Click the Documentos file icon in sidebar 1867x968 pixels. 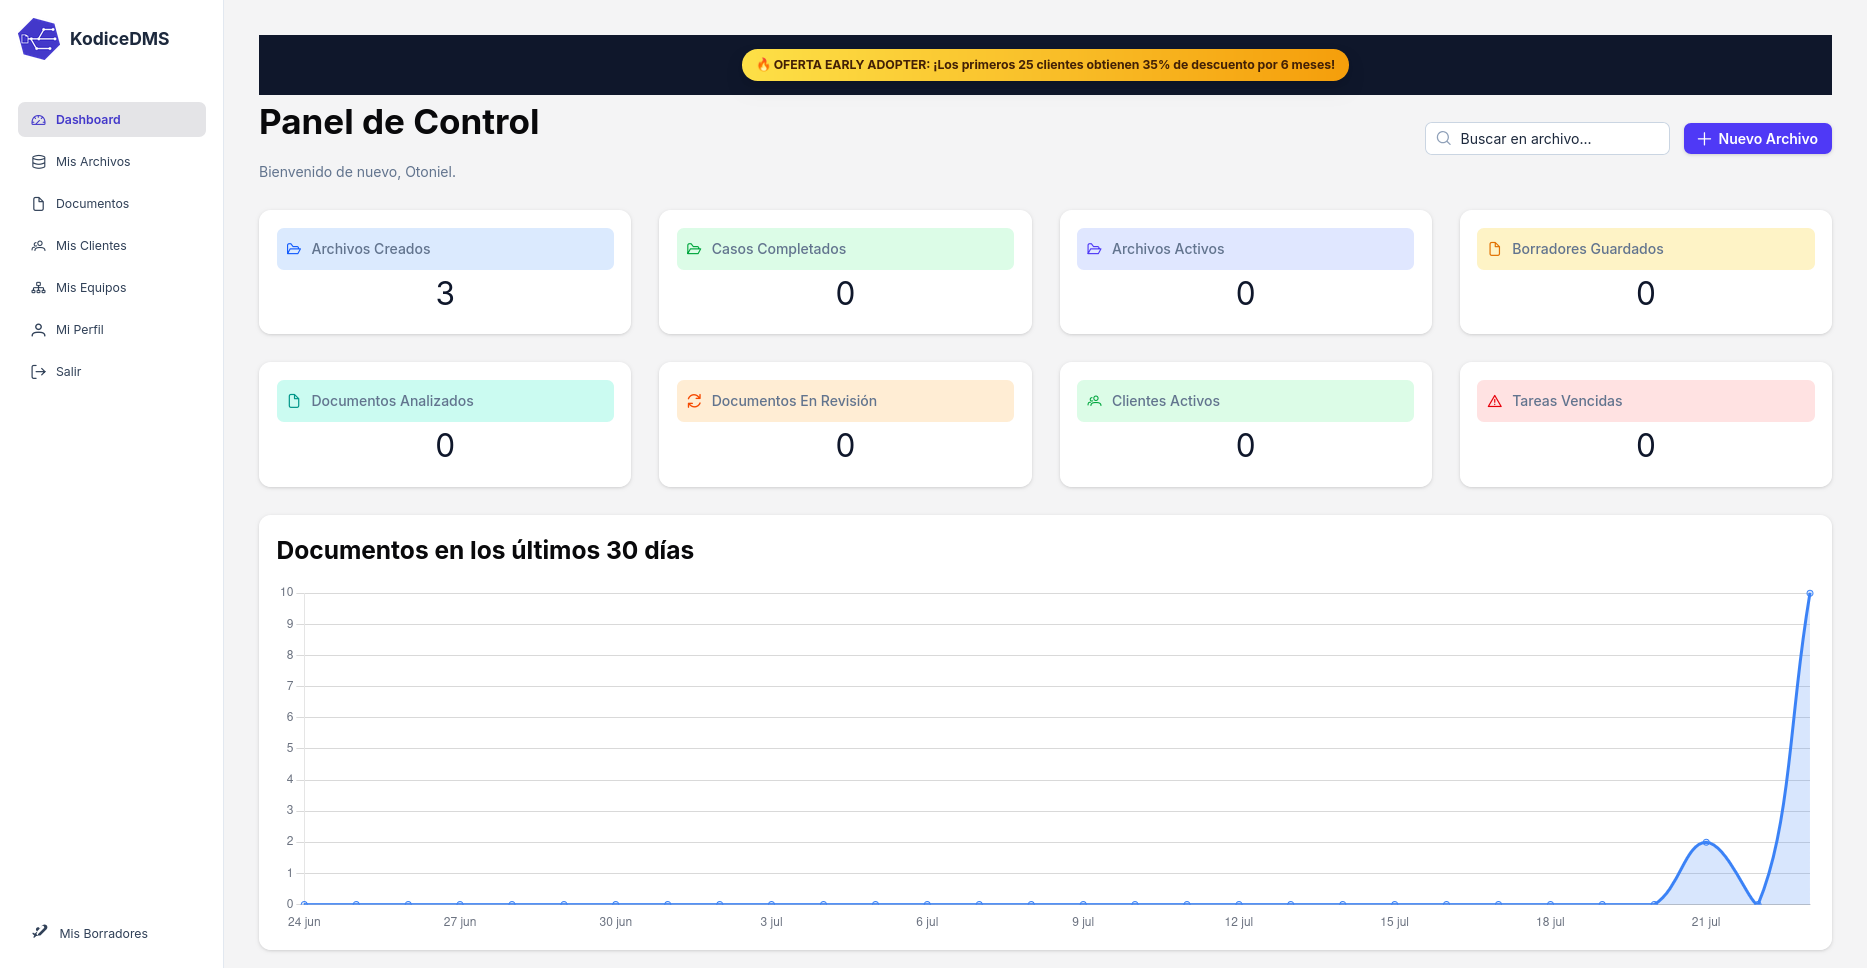[39, 204]
